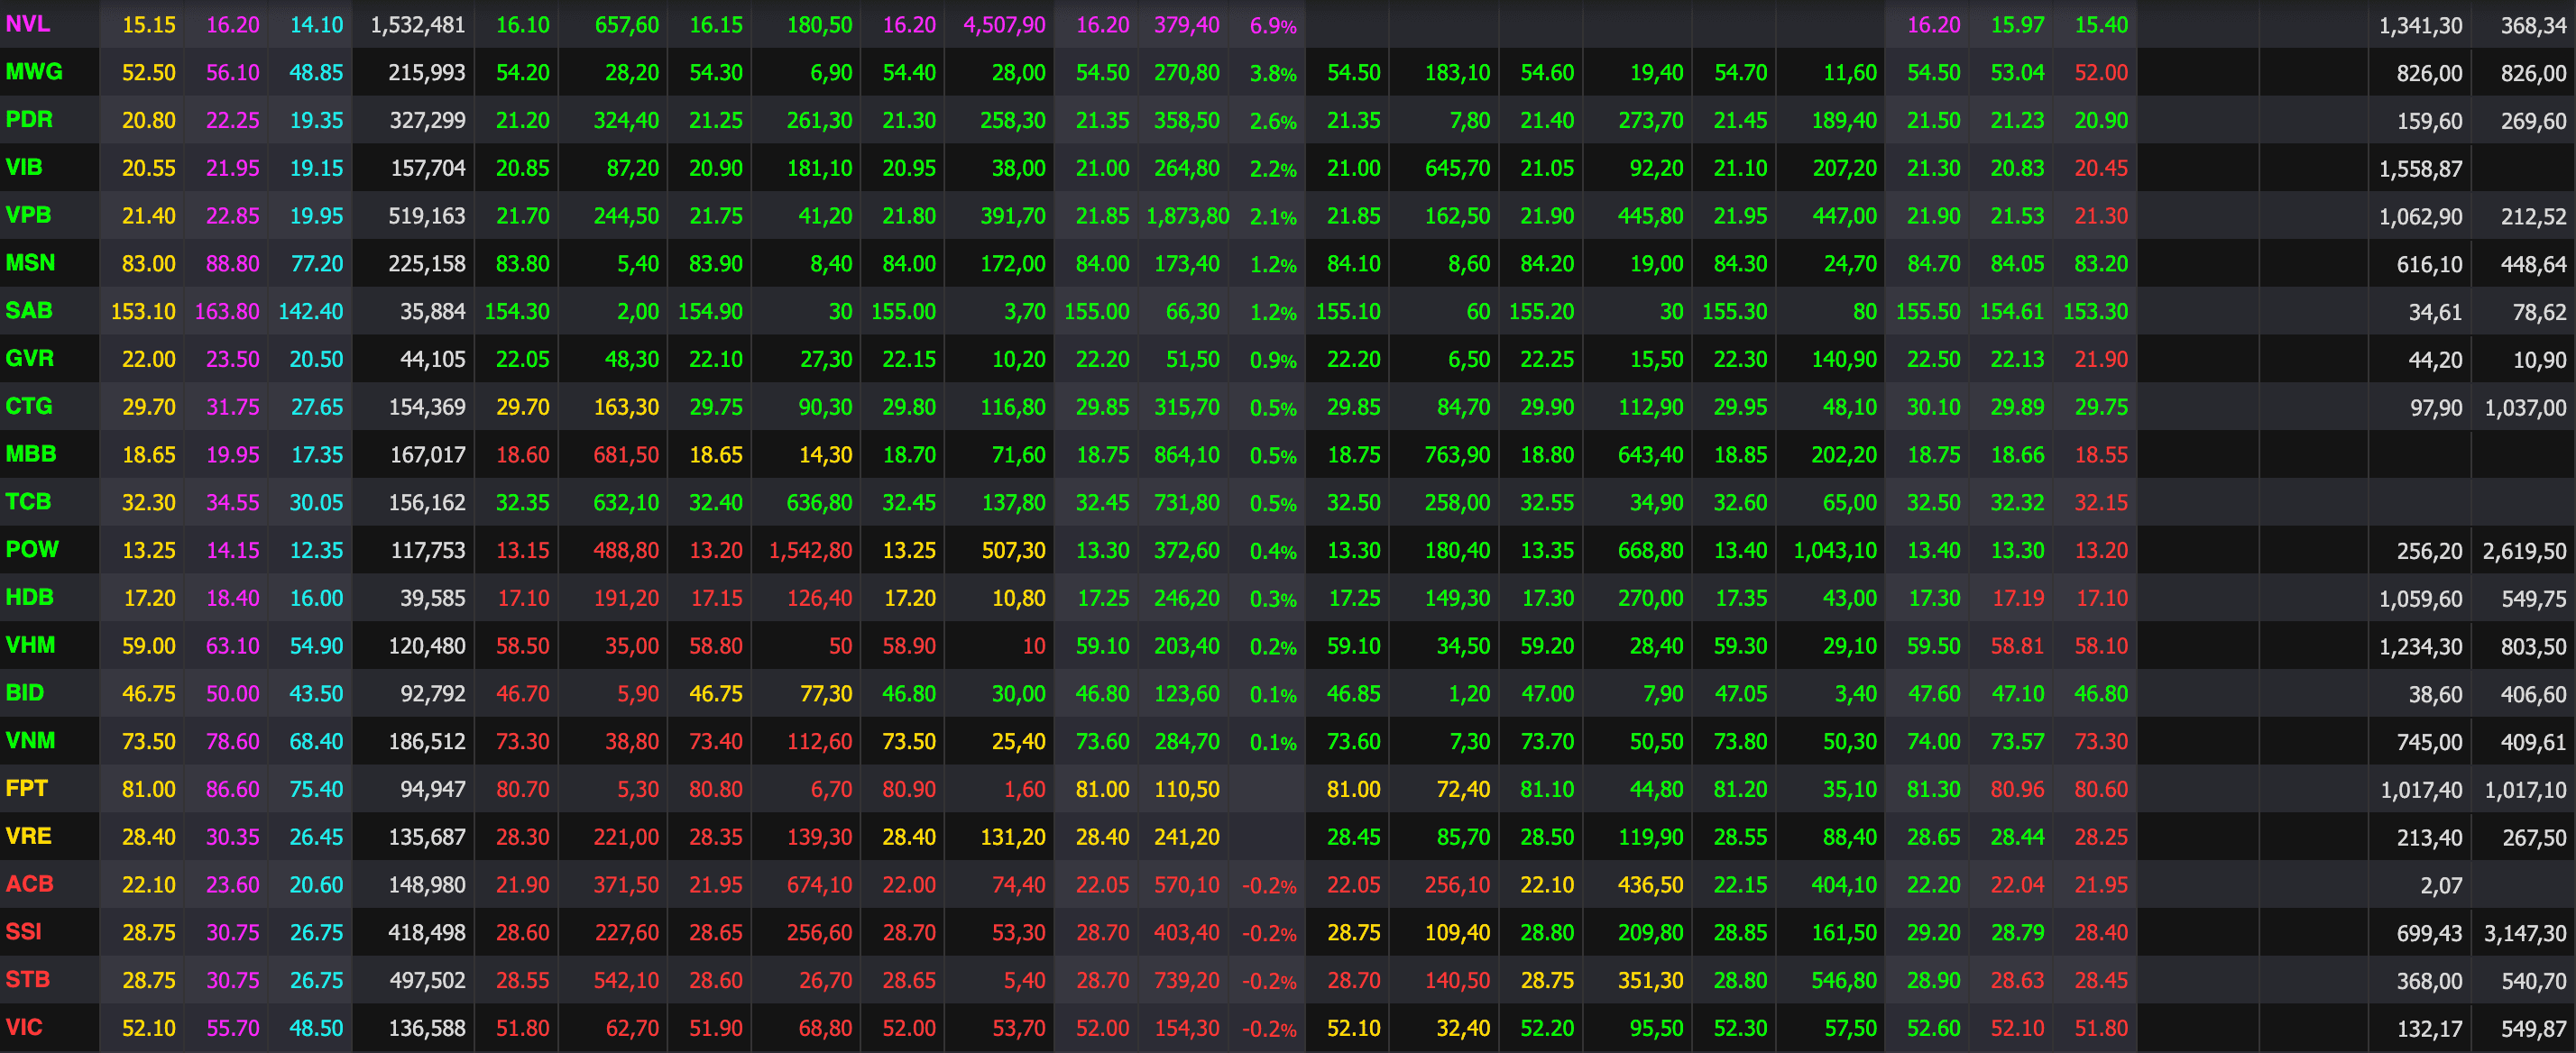
Task: Click the BID ticker symbol
Action: [x=25, y=693]
